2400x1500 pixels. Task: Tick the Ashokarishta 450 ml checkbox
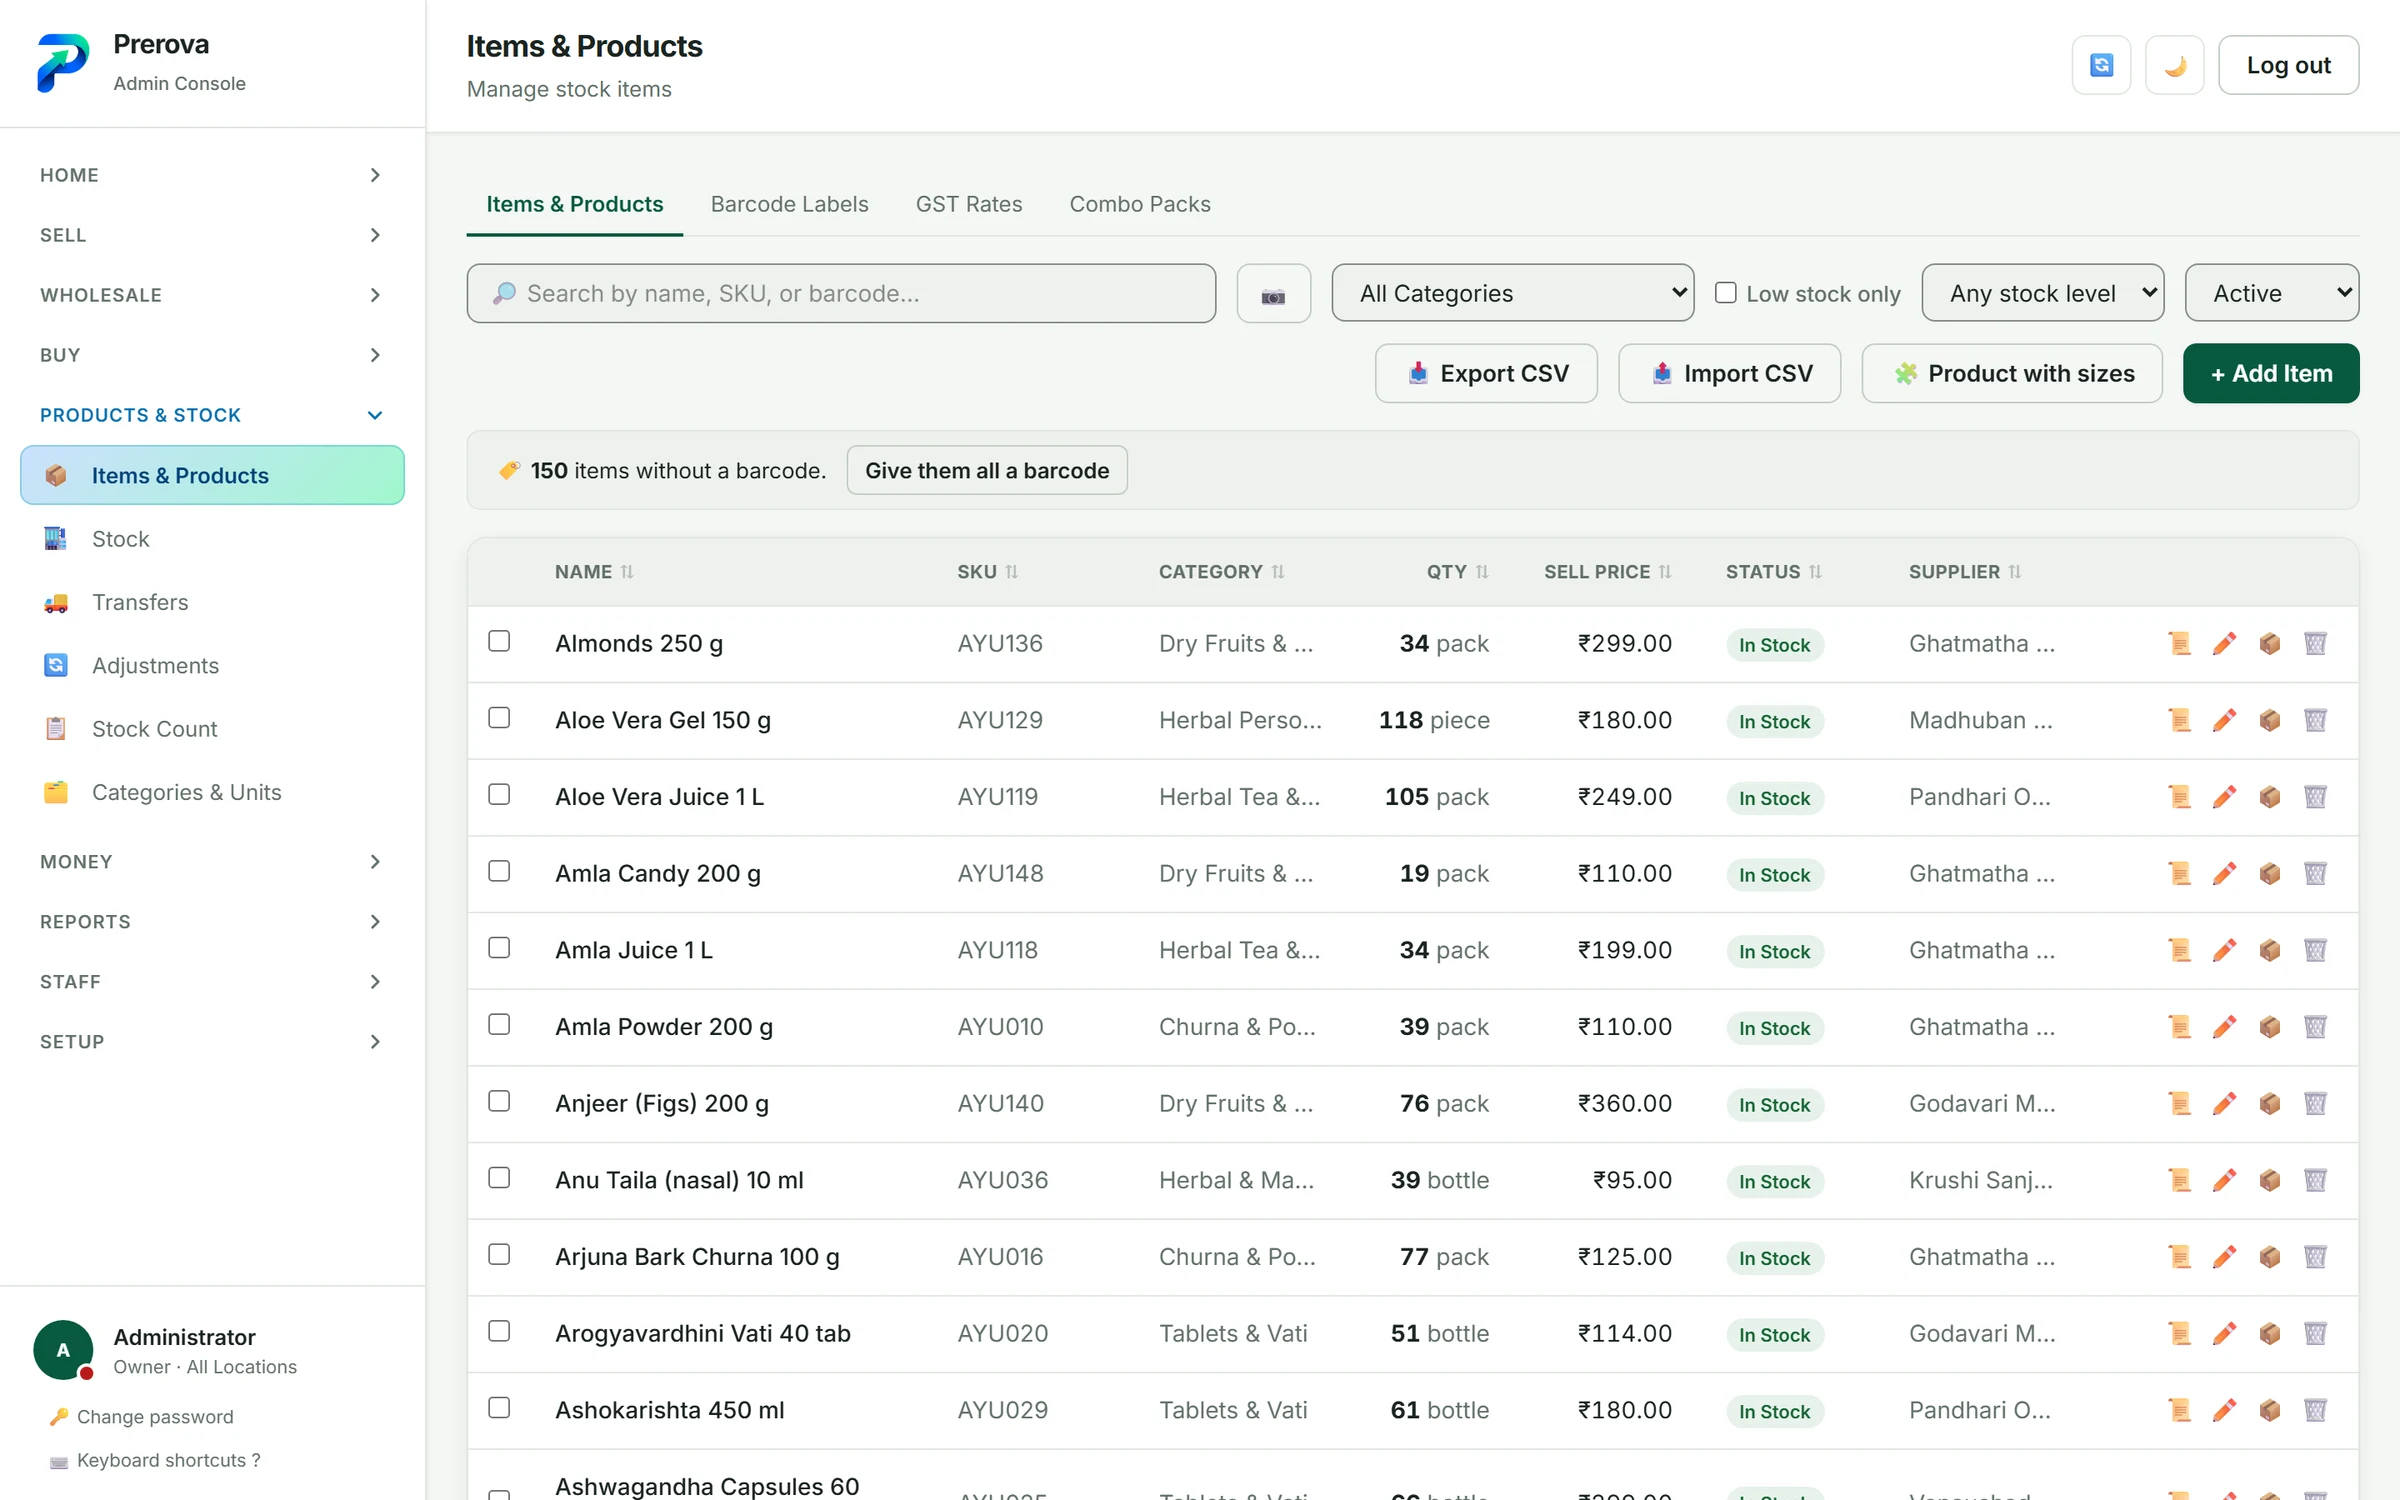tap(499, 1408)
